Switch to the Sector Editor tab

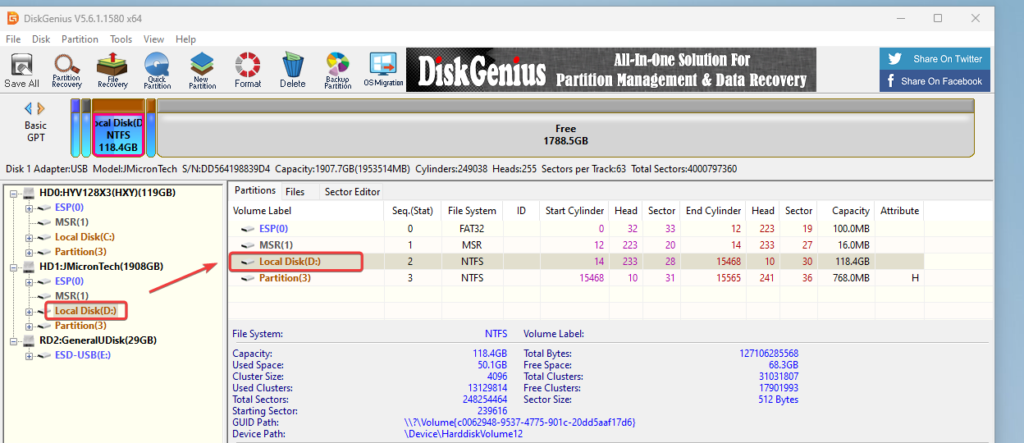[352, 191]
